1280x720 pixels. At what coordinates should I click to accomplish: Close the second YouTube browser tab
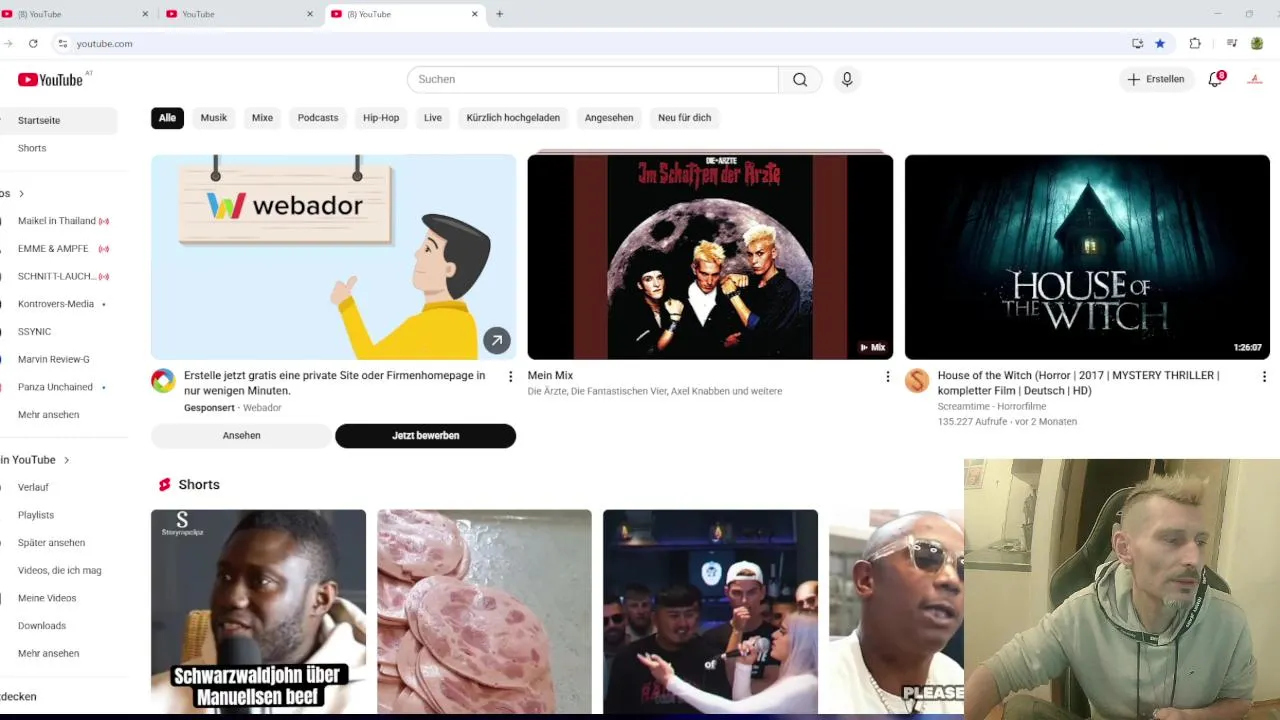click(x=310, y=14)
